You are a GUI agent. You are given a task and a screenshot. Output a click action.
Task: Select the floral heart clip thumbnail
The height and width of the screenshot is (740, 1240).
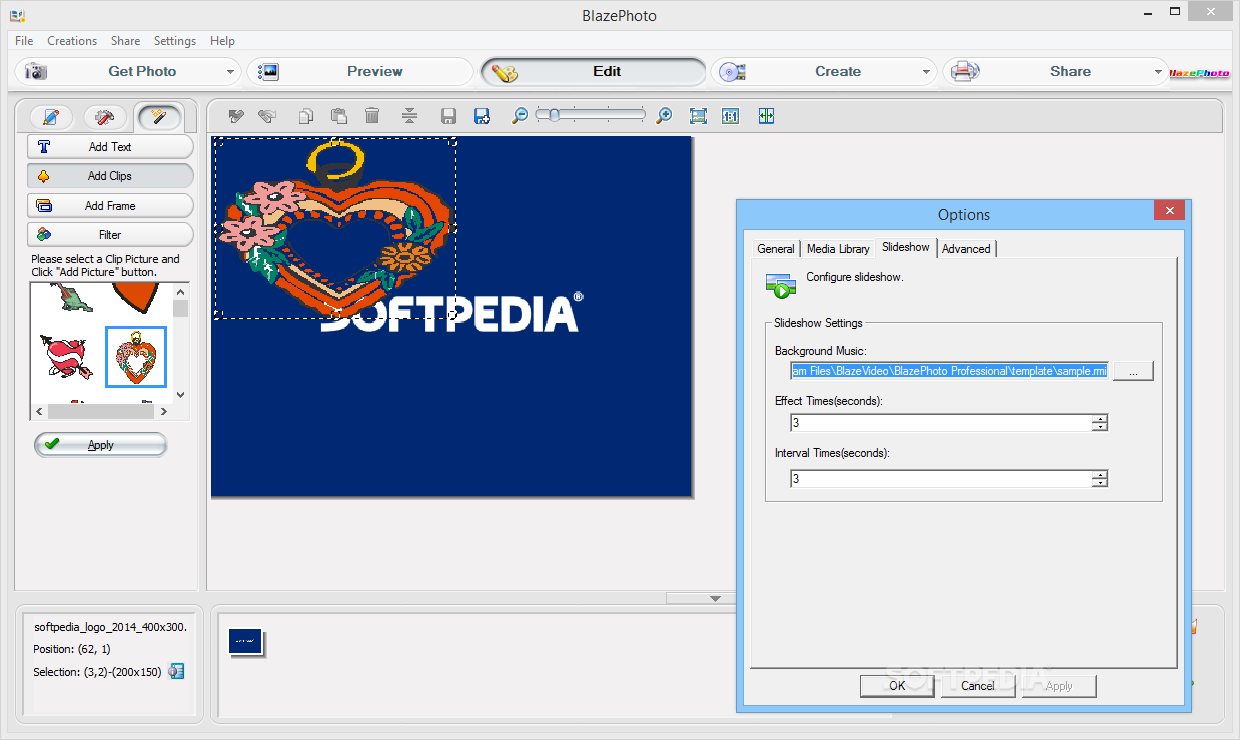136,357
